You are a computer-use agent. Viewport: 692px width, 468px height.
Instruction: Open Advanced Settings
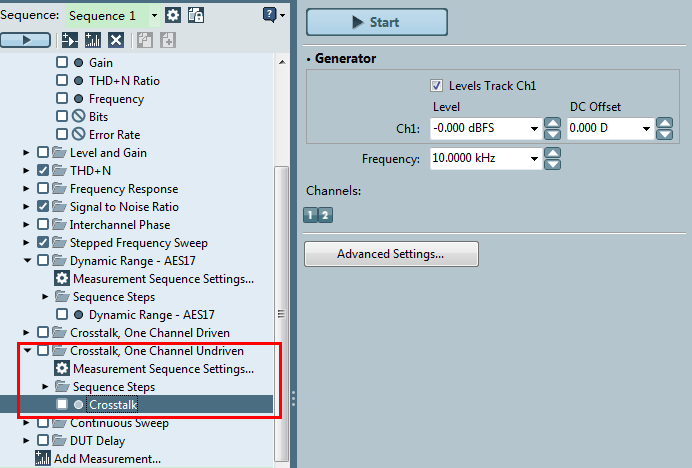point(391,254)
